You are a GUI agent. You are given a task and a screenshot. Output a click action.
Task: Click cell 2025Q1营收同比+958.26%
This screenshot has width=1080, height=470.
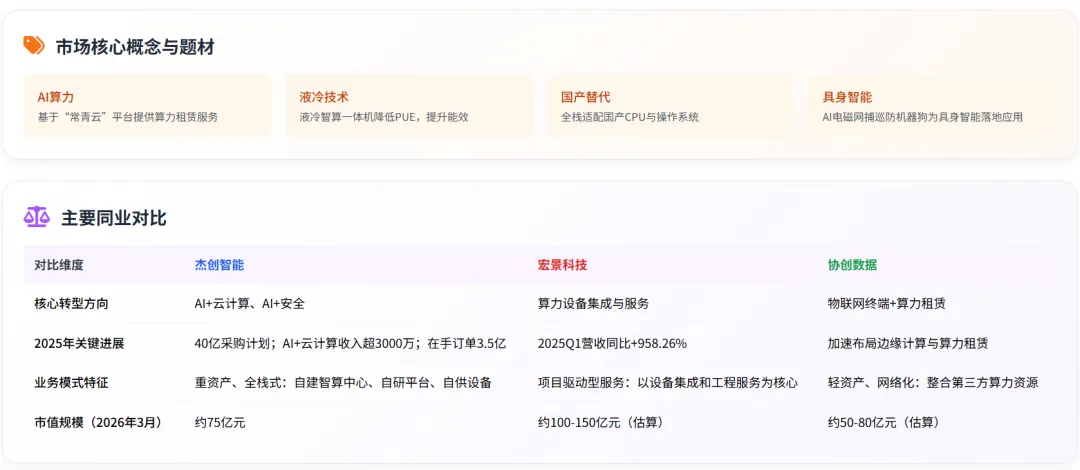tap(612, 343)
